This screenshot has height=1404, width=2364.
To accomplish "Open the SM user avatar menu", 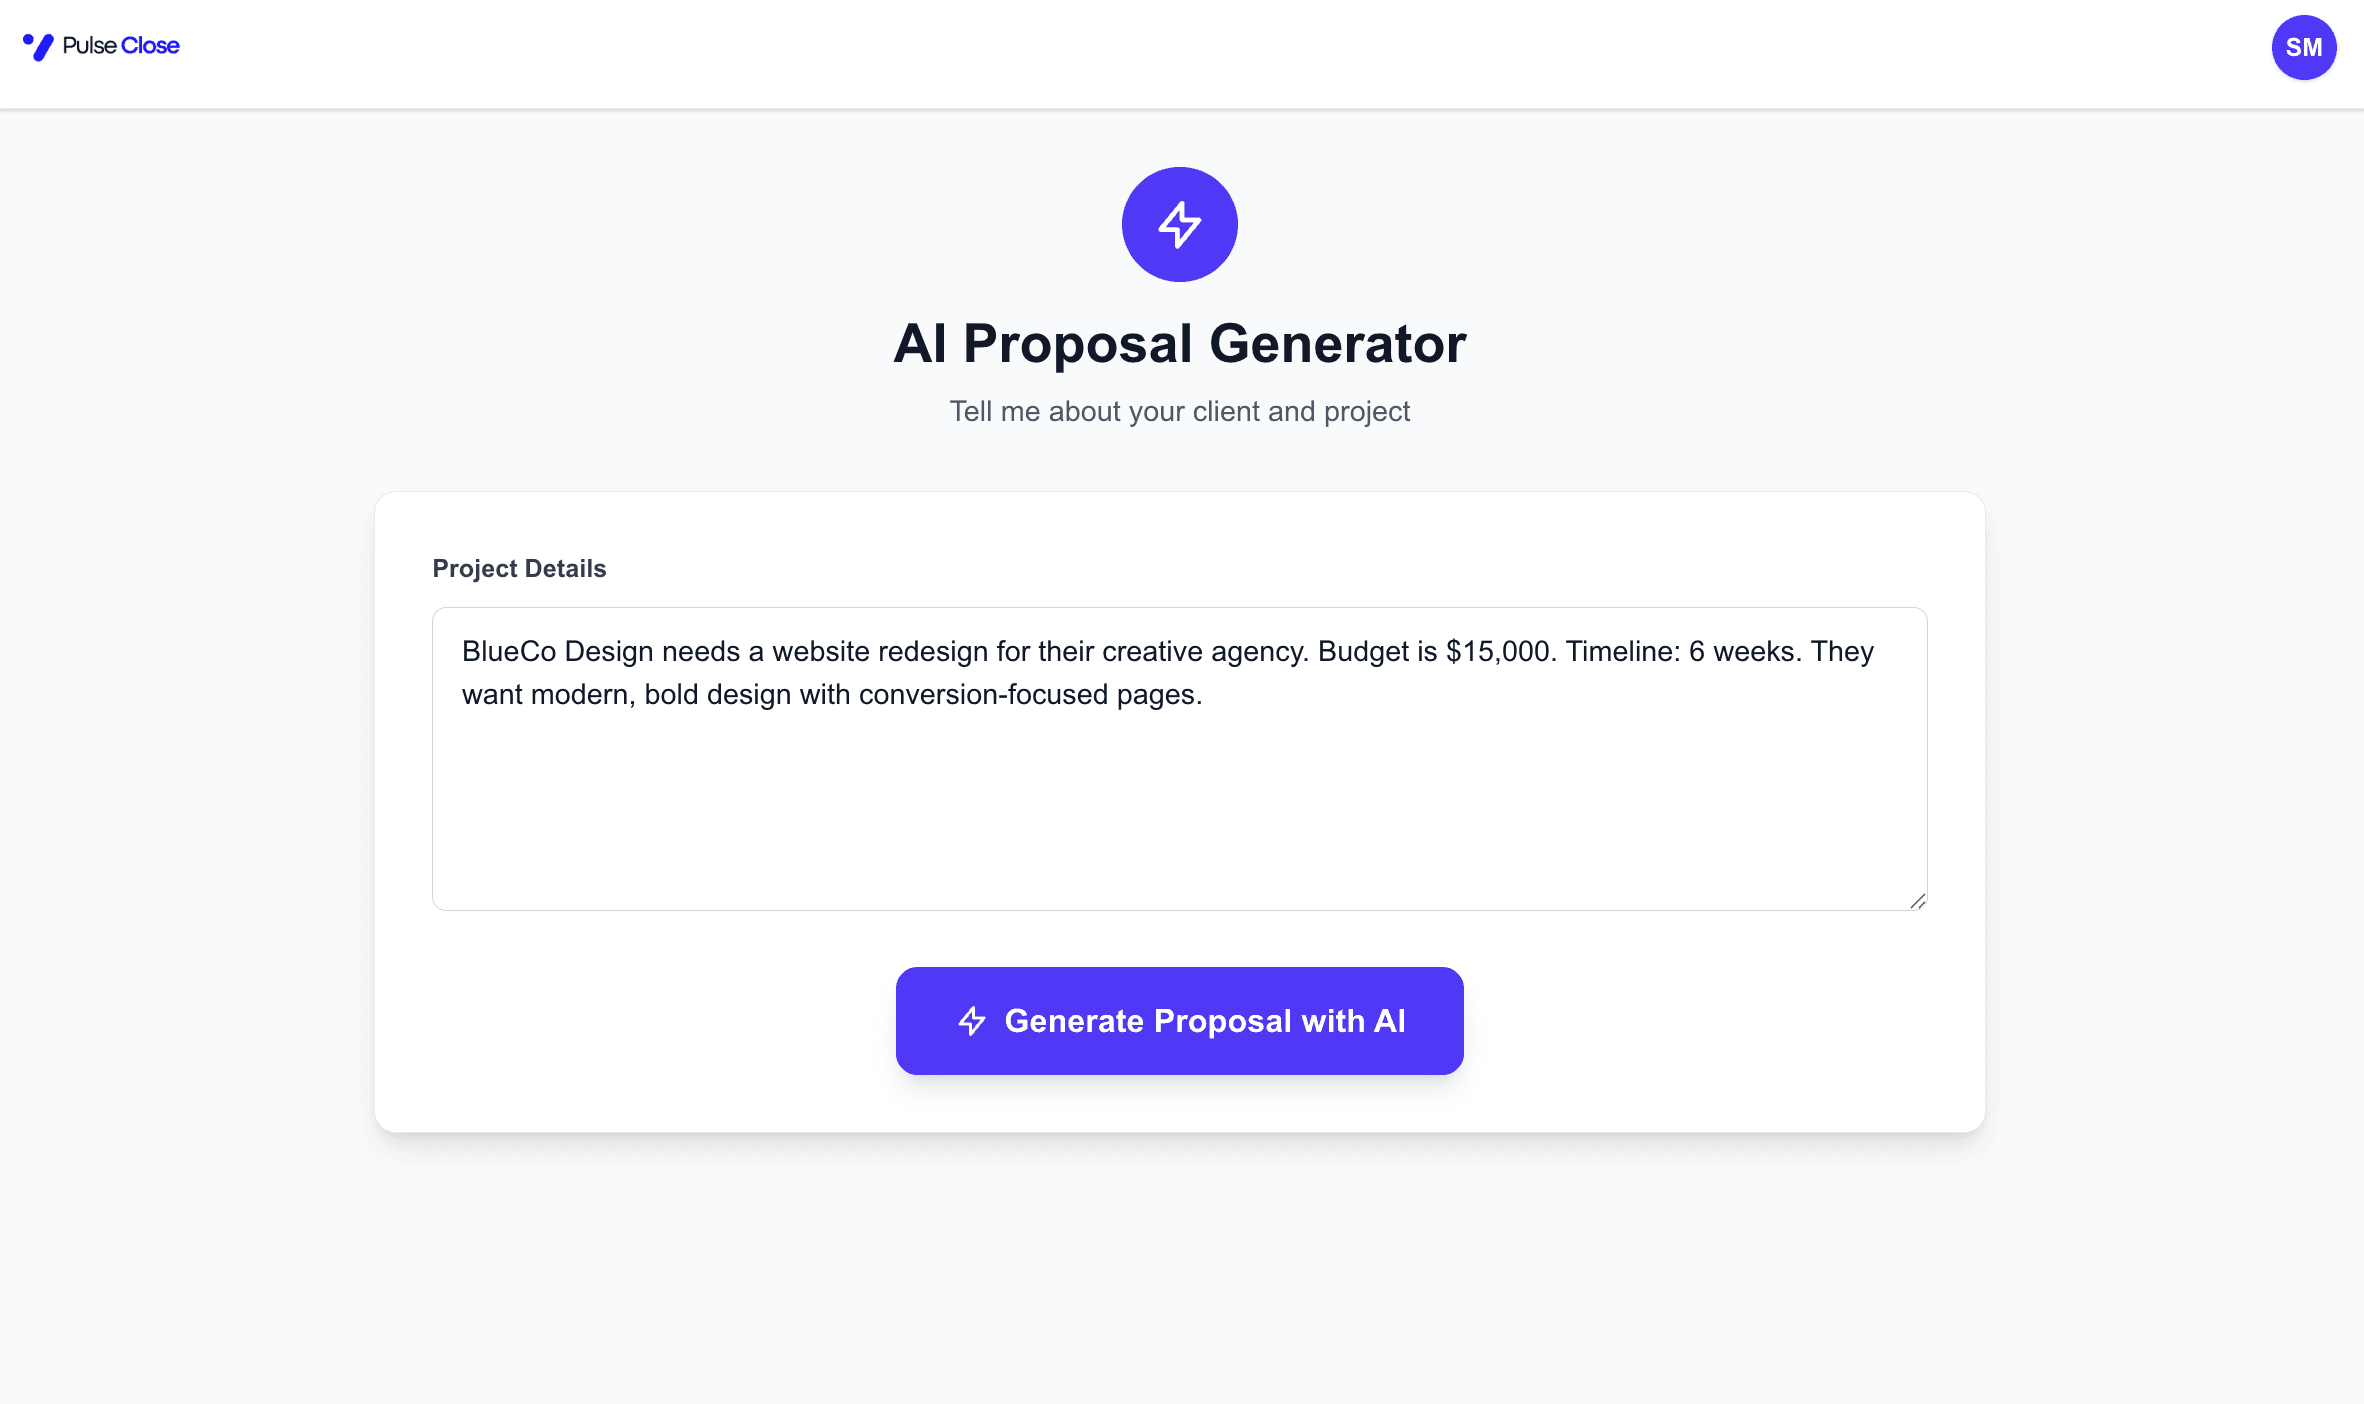I will coord(2303,47).
